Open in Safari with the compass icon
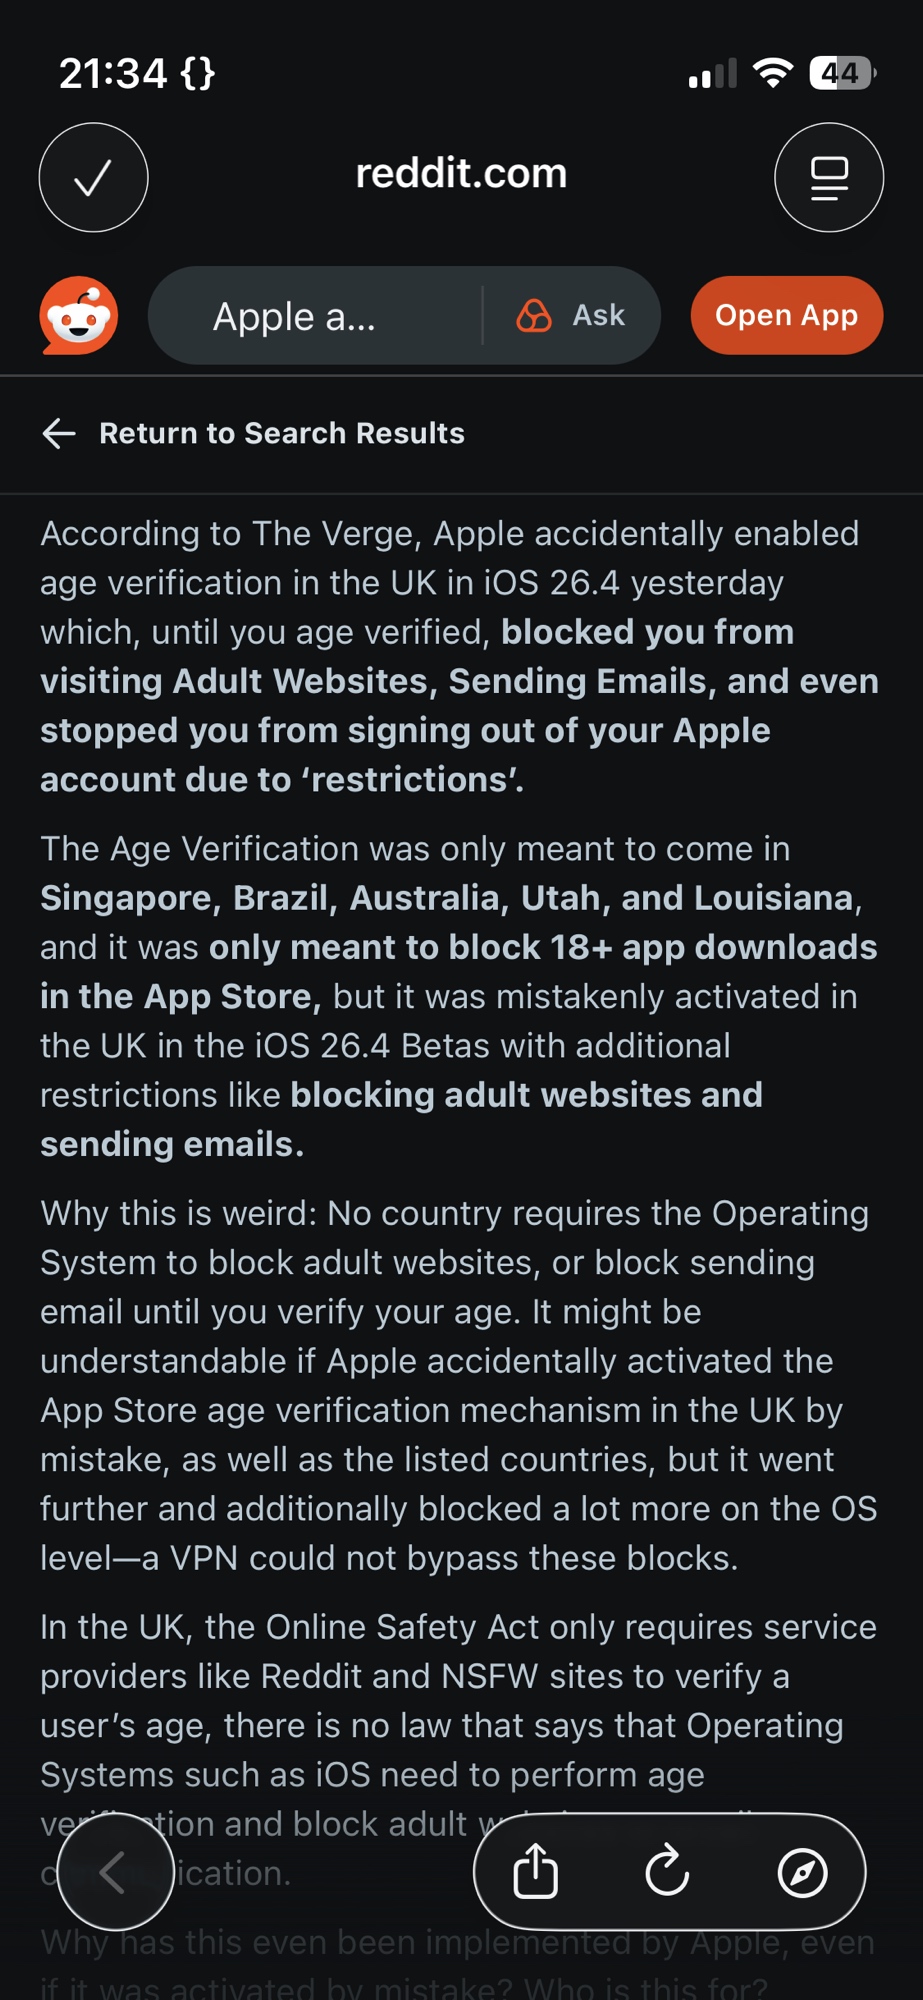Screen dimensions: 923x2000 pyautogui.click(x=802, y=1871)
